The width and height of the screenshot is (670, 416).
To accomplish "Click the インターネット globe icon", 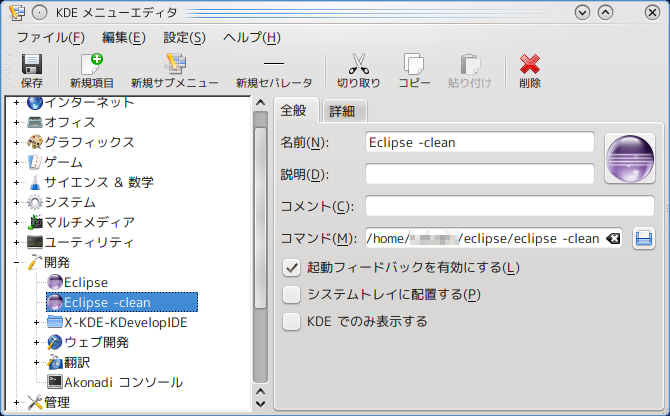I will click(35, 102).
